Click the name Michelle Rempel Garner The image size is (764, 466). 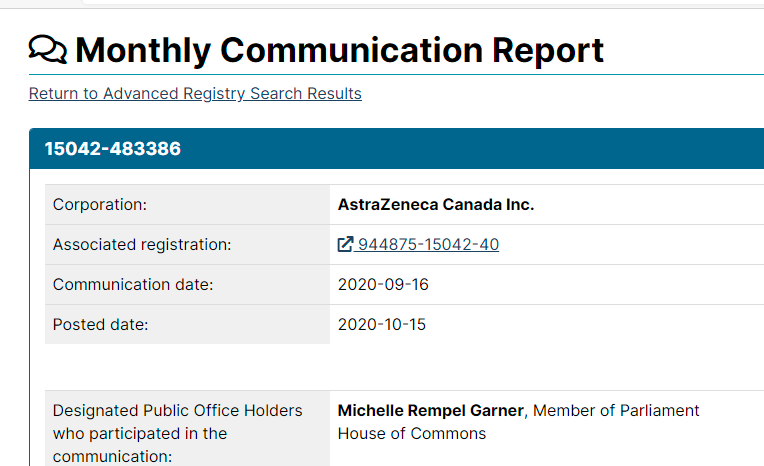tap(431, 411)
